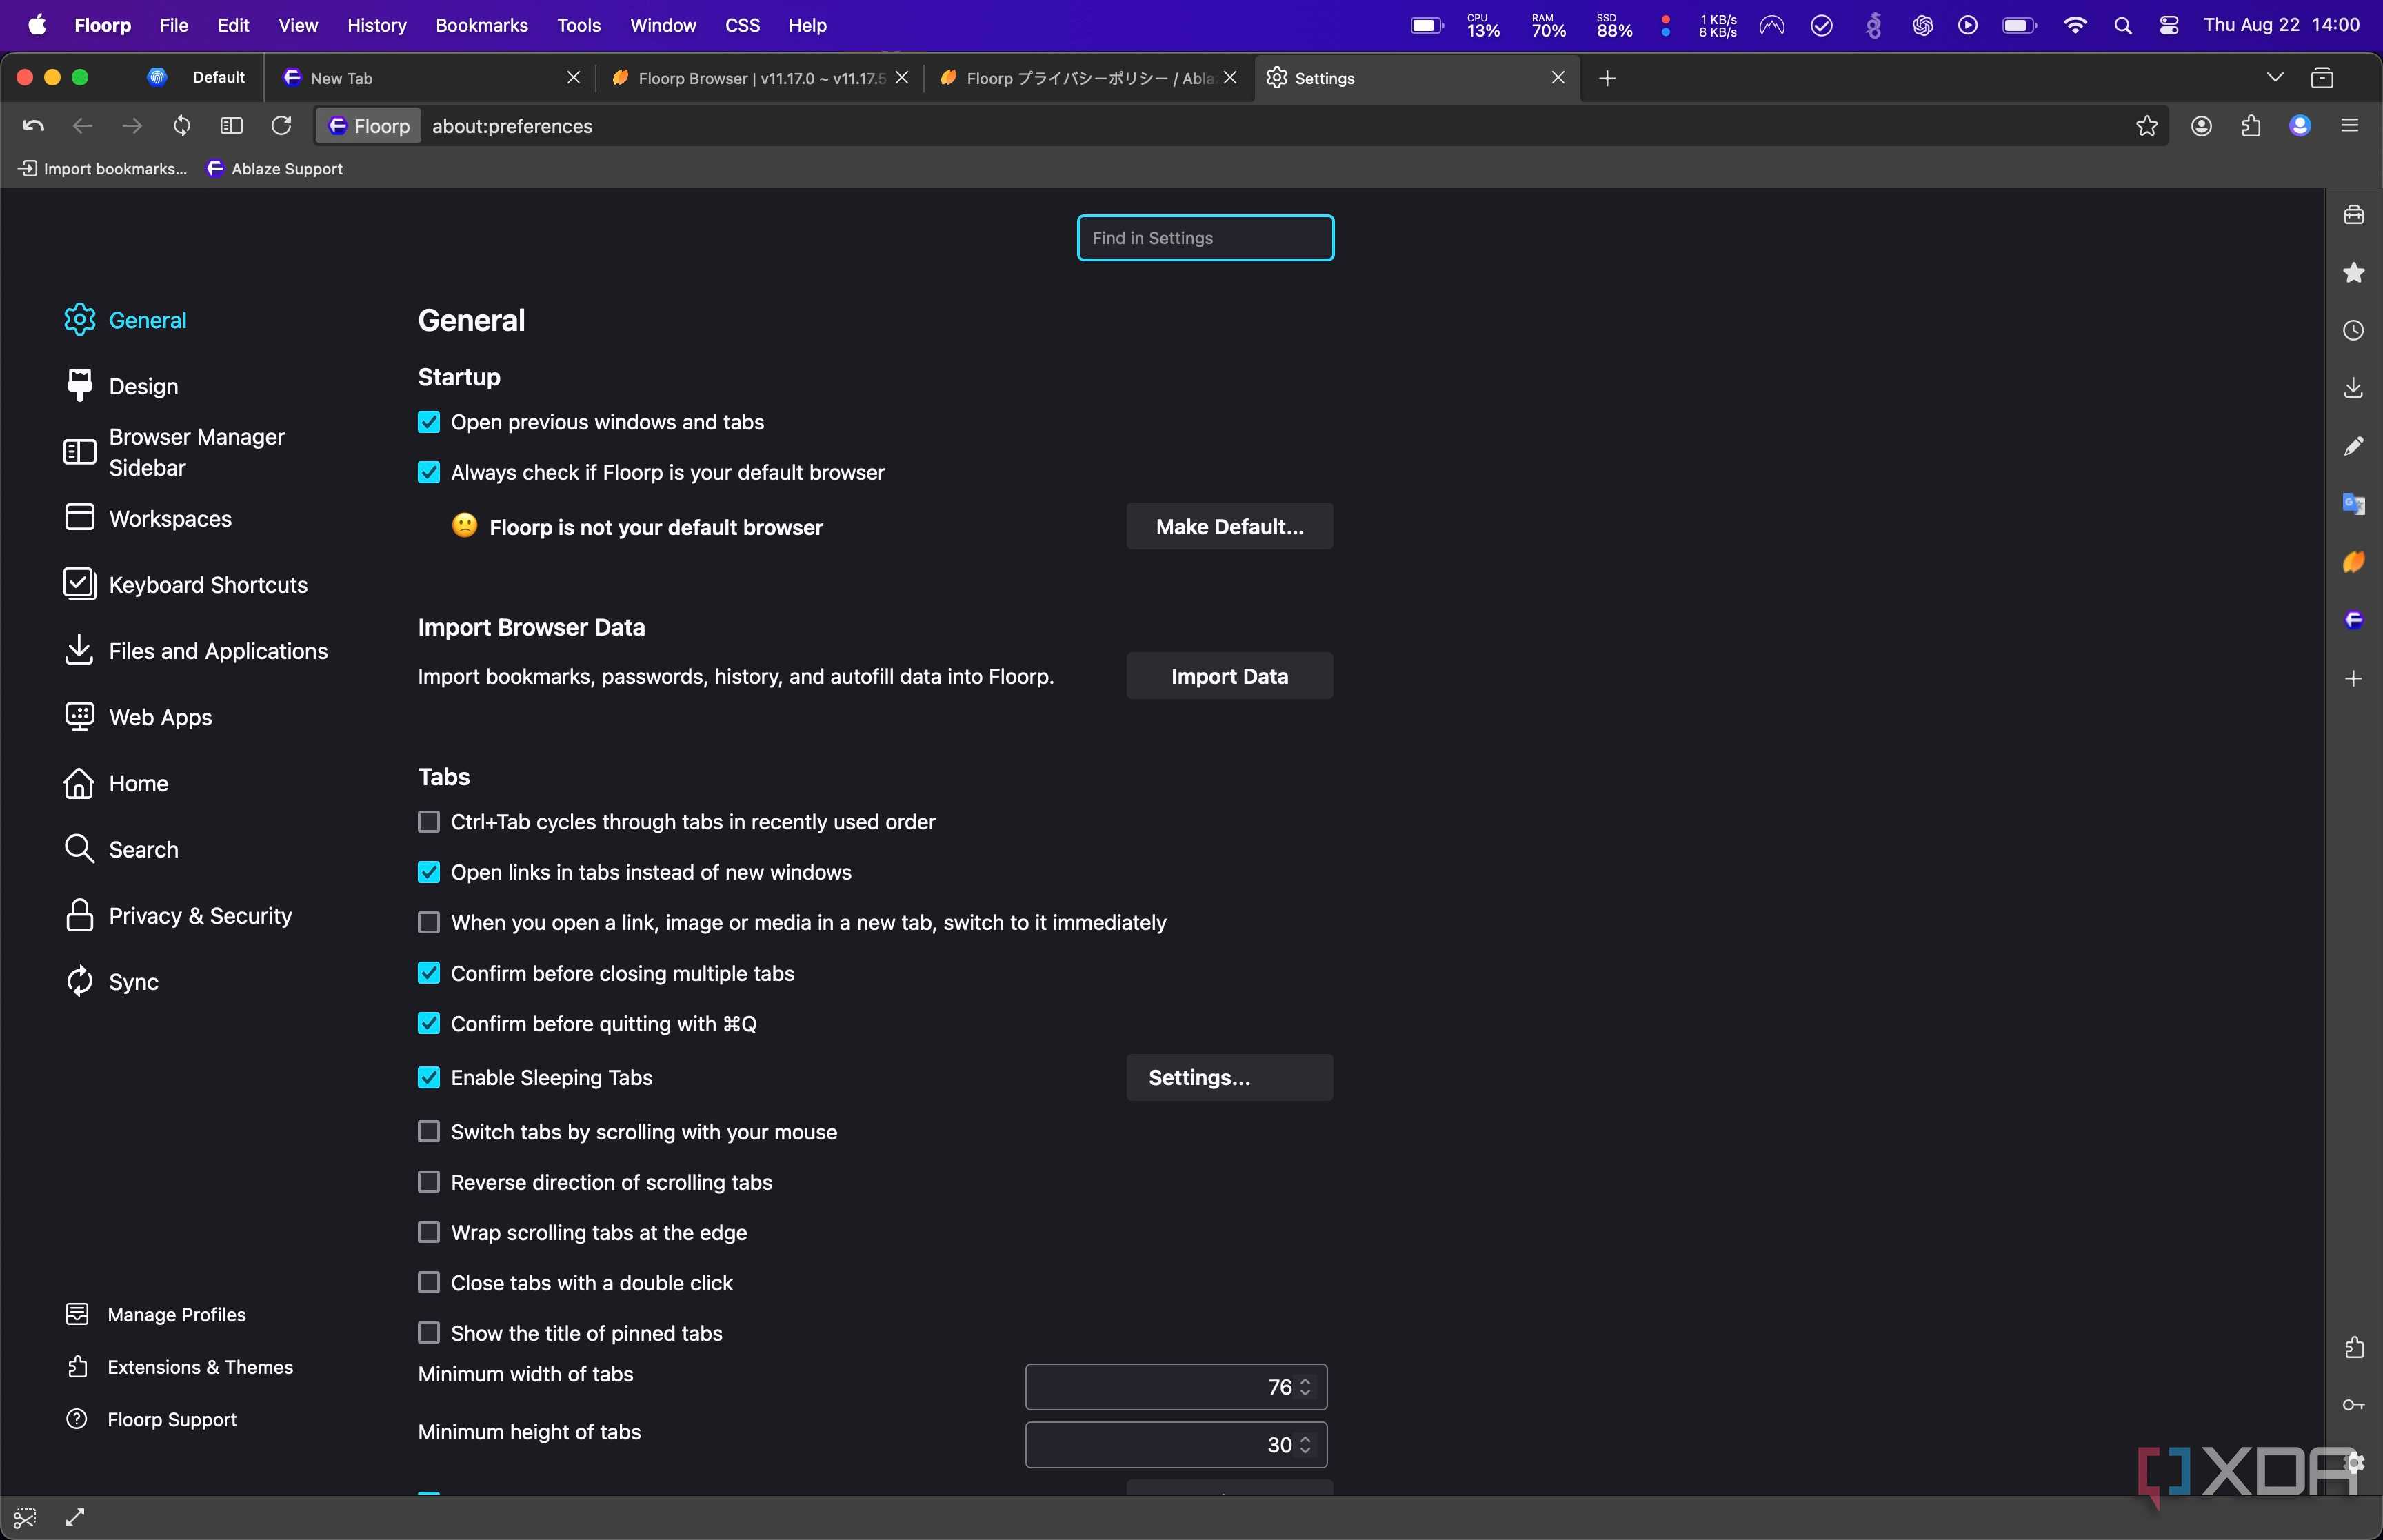
Task: Open the Workspaces settings category
Action: tap(148, 518)
